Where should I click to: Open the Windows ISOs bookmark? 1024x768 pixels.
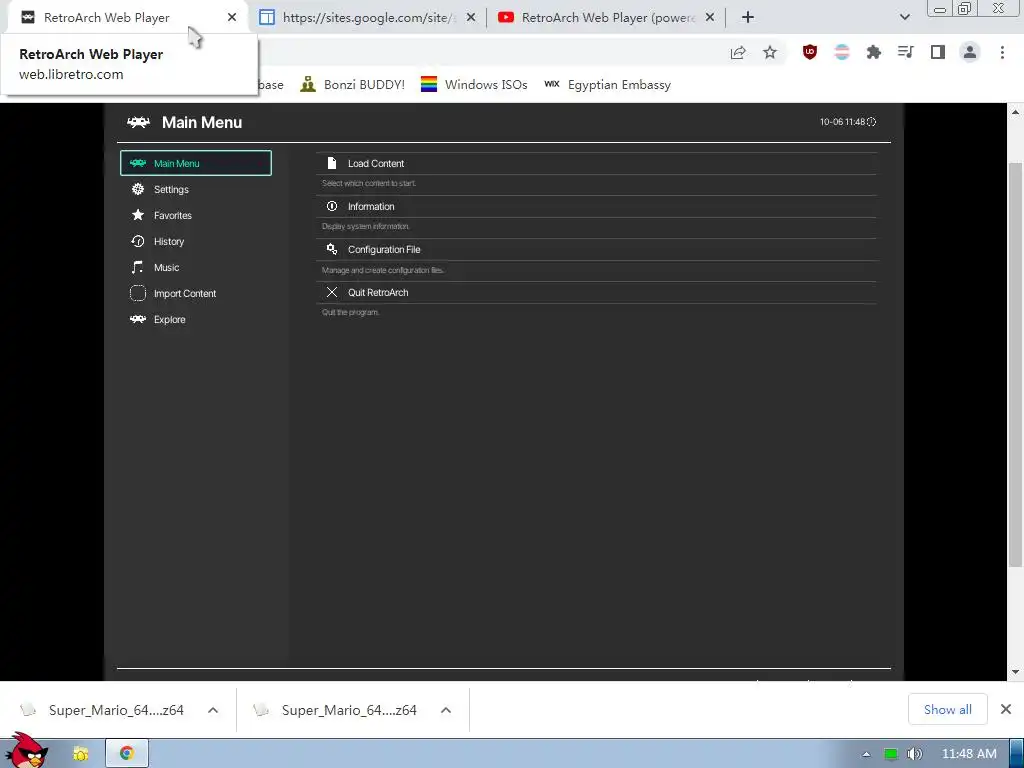coord(474,85)
